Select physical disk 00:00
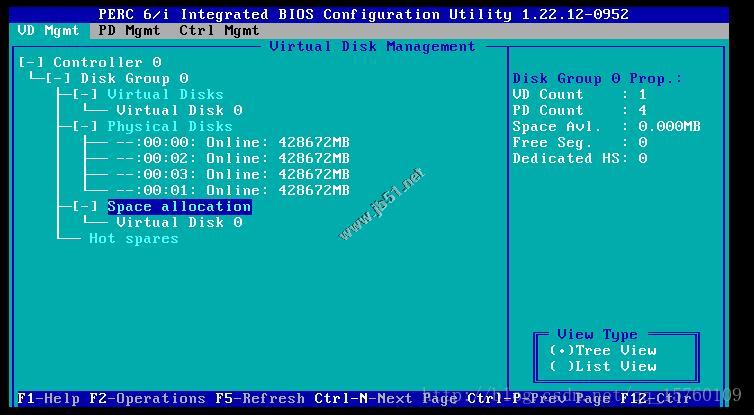Screen dimensions: 754x415 pos(232,142)
